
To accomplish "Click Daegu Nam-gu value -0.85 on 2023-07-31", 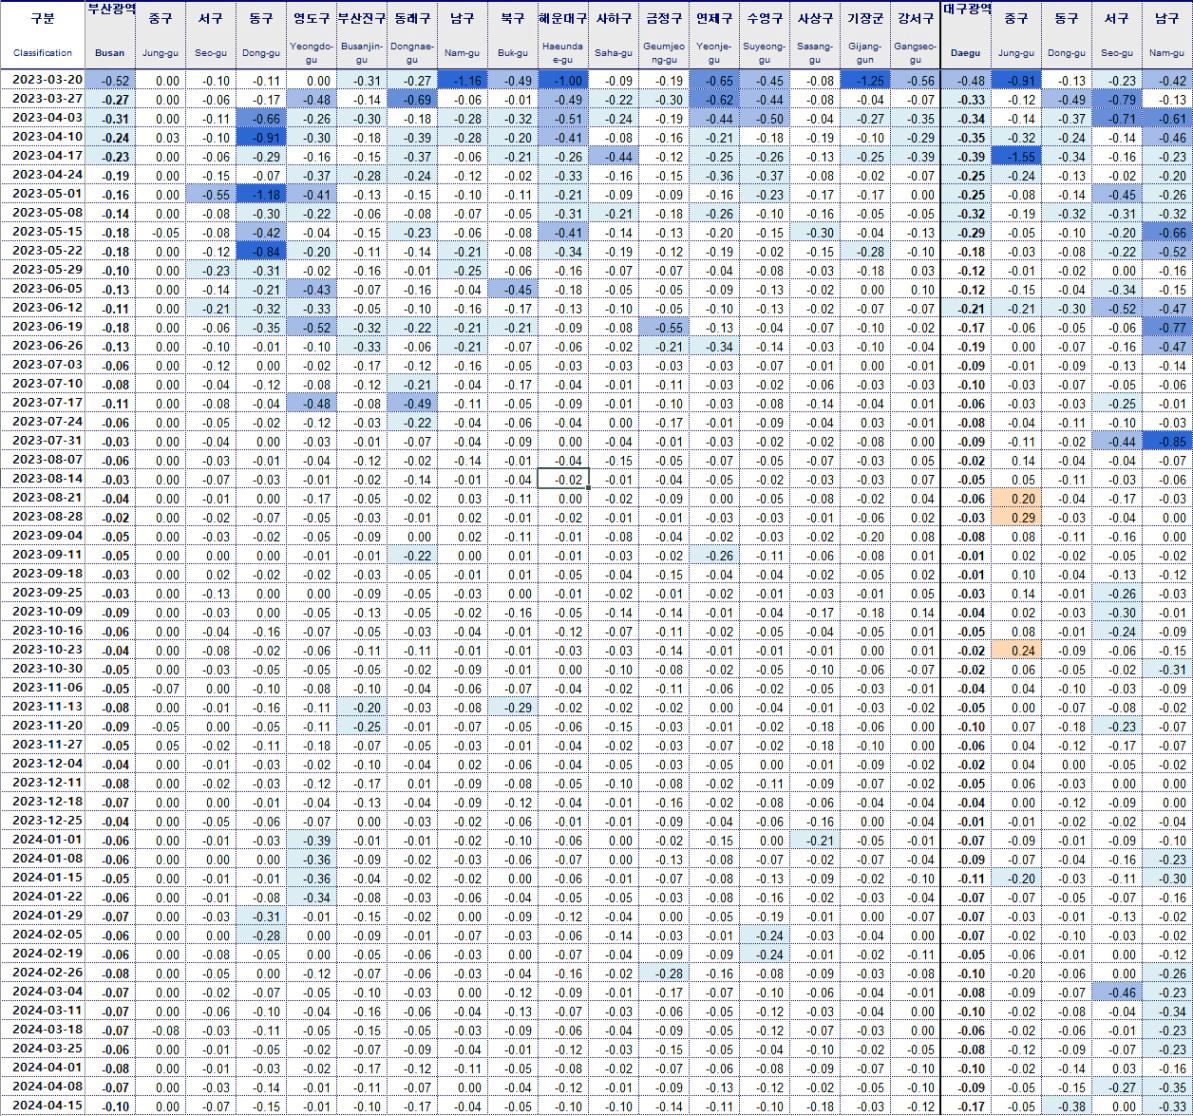I will [x=1167, y=441].
